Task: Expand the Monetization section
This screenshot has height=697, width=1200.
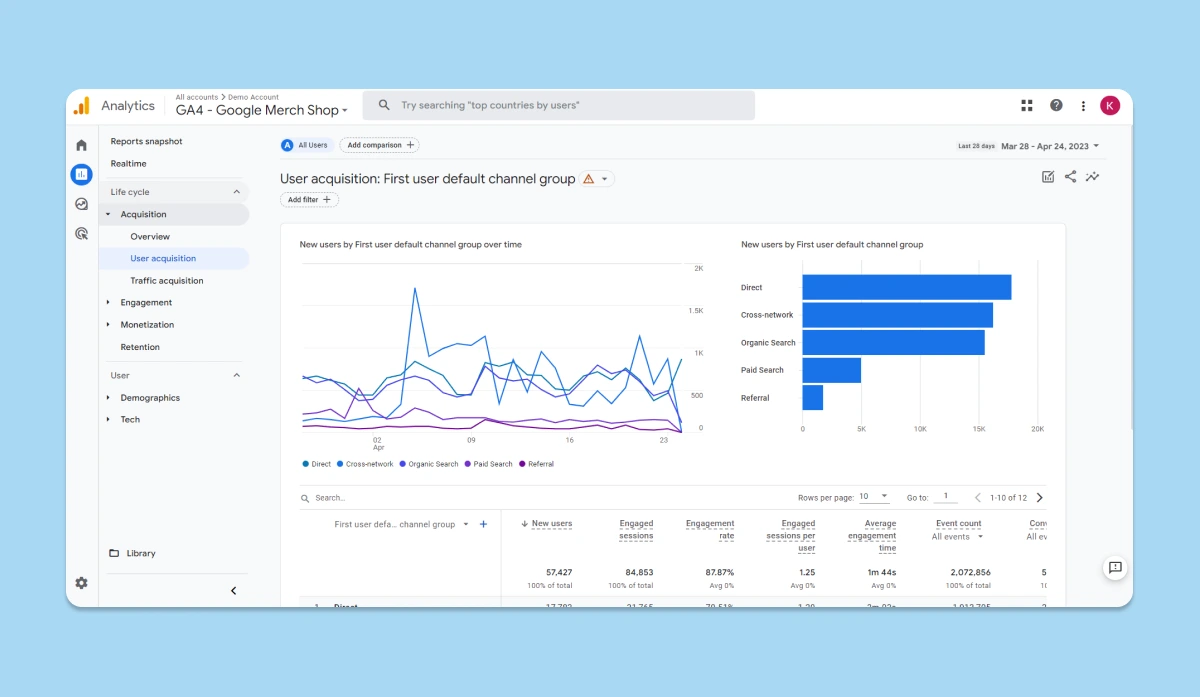Action: 108,325
